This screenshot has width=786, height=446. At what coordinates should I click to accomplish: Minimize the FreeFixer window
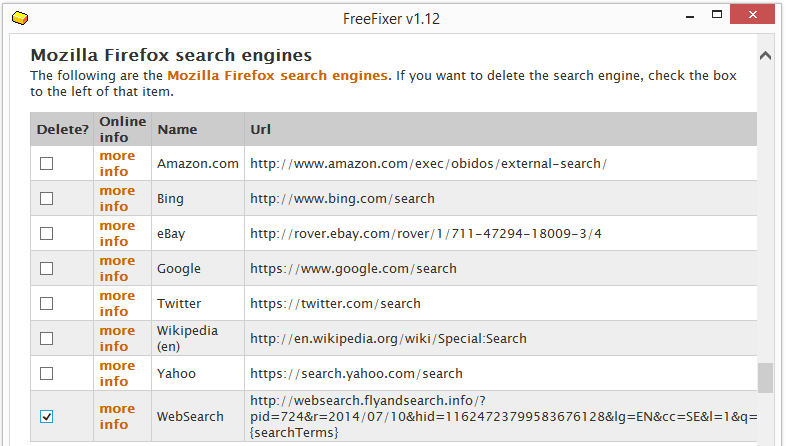pos(690,17)
